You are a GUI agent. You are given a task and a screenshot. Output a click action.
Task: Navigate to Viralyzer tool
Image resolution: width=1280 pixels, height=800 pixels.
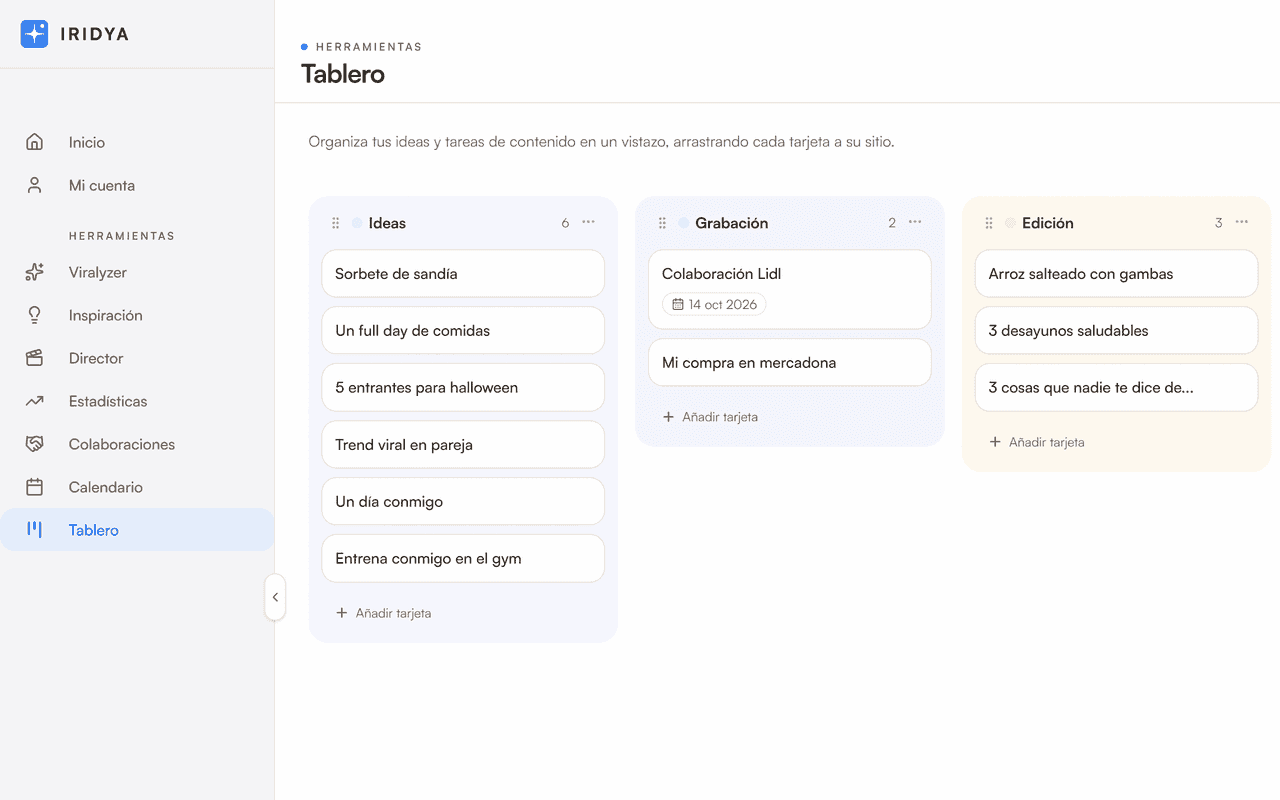137,272
